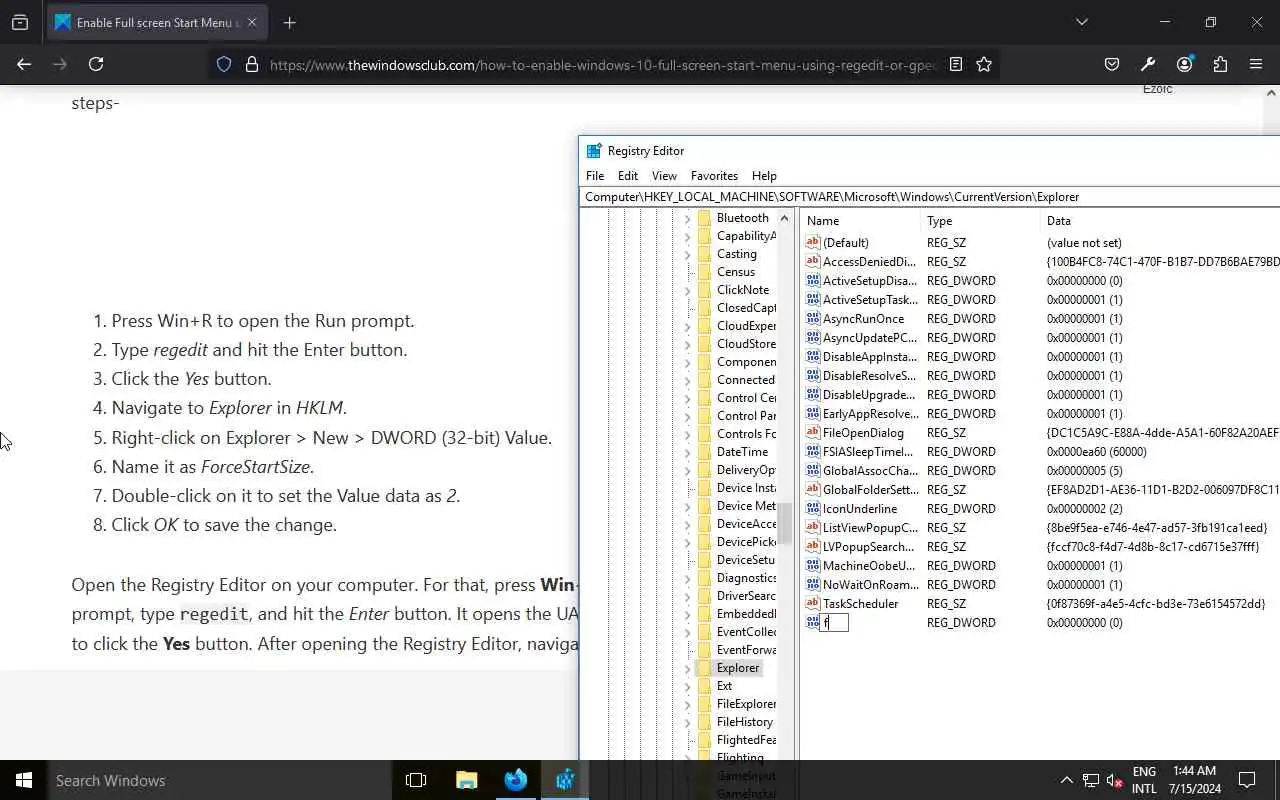
Task: Open the View menu in Registry Editor
Action: click(664, 175)
